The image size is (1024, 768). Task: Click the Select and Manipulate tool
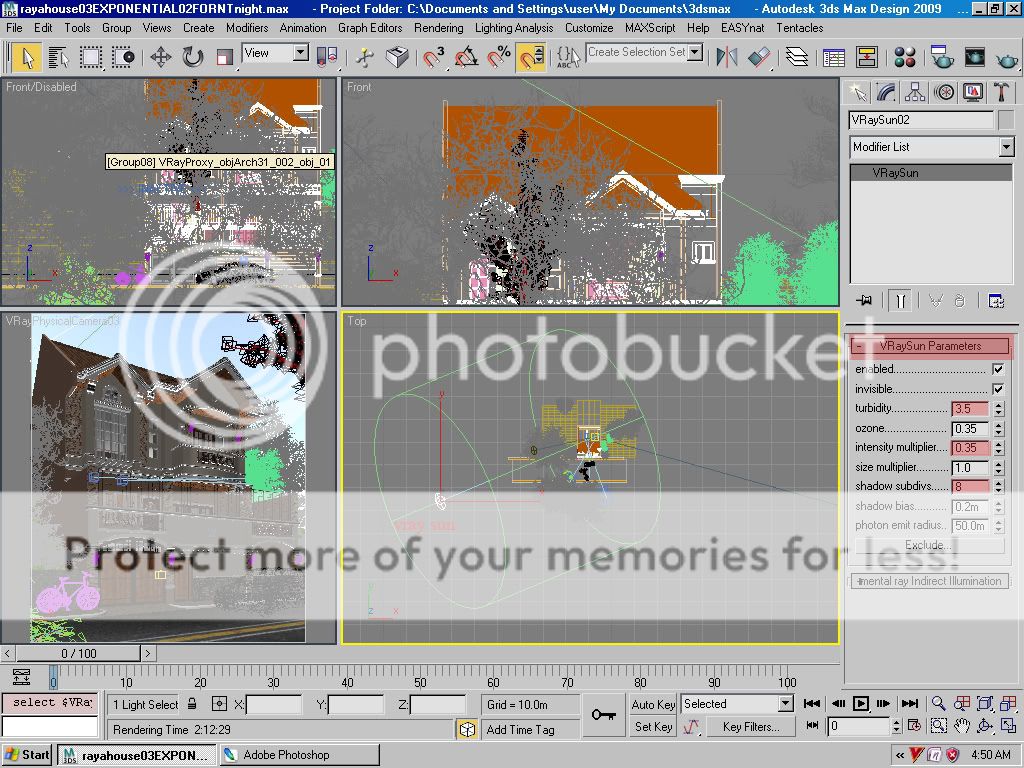[364, 57]
